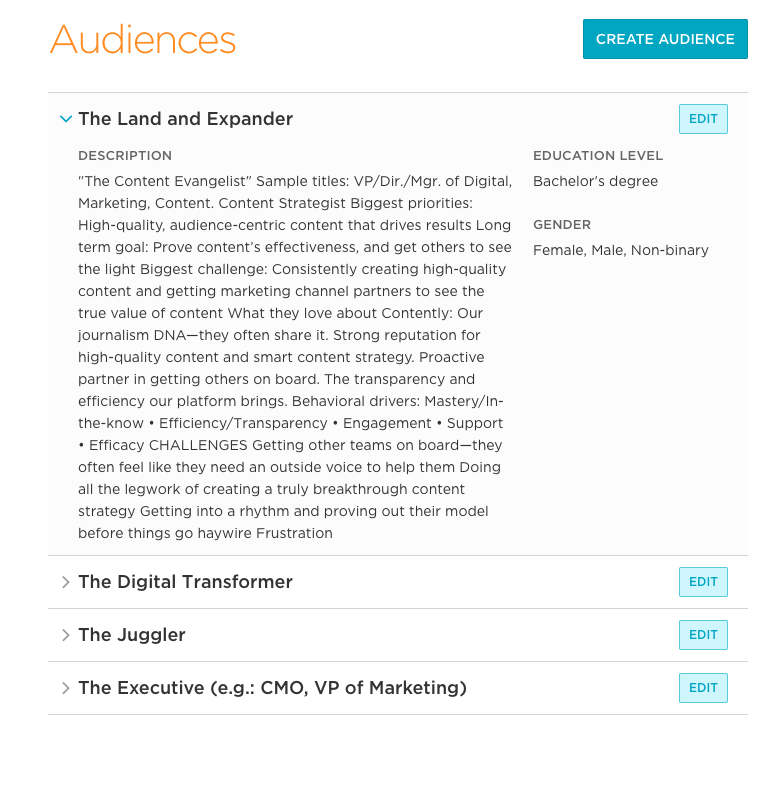The image size is (772, 793).
Task: Edit The Juggler audience
Action: pos(703,635)
